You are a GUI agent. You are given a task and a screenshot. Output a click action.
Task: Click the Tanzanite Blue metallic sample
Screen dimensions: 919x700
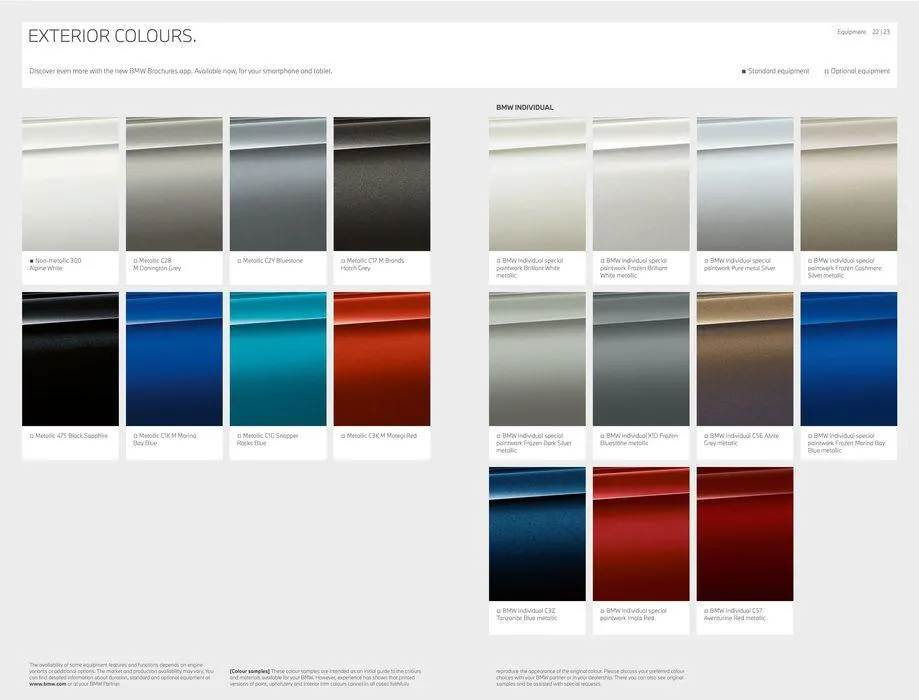[537, 534]
